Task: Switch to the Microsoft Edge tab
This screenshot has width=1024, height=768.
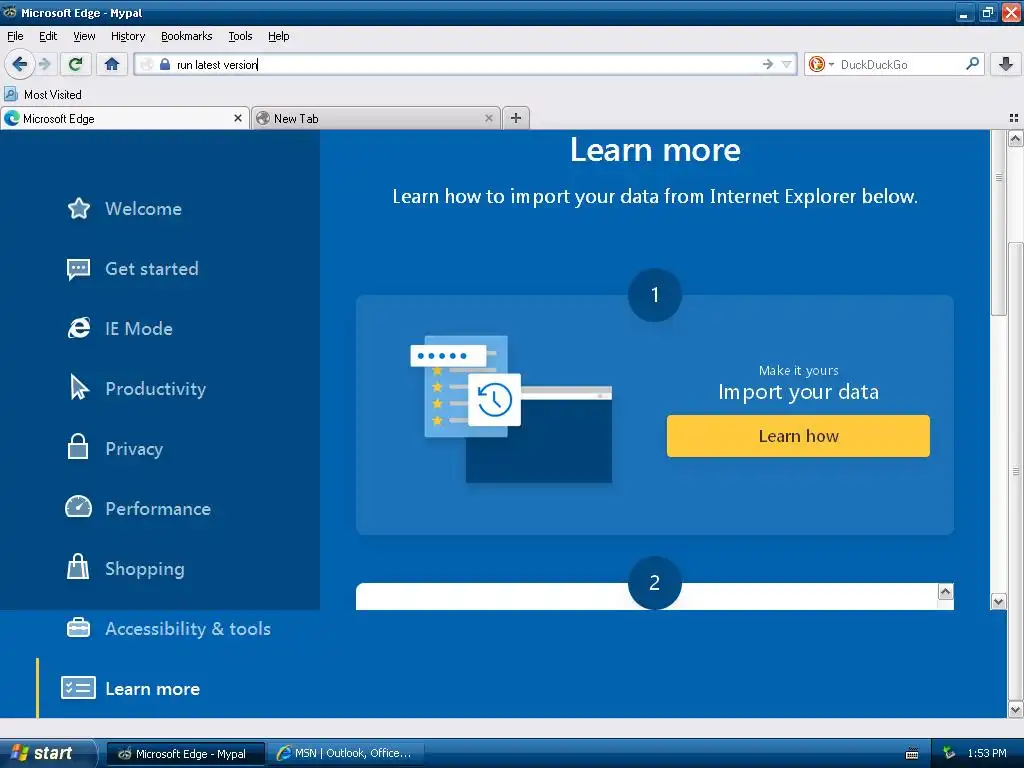Action: point(124,118)
